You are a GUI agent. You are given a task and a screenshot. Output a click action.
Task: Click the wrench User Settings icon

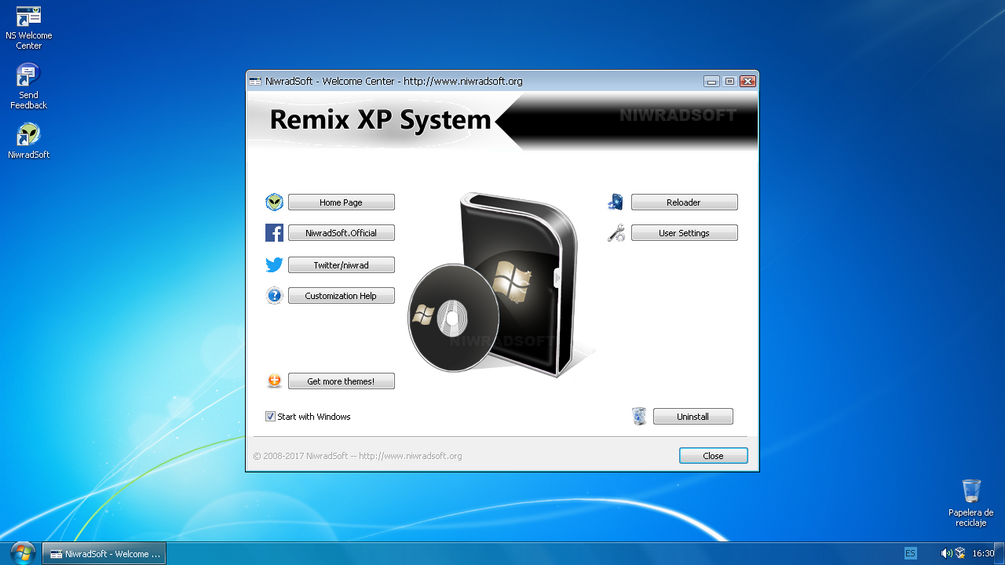point(616,233)
